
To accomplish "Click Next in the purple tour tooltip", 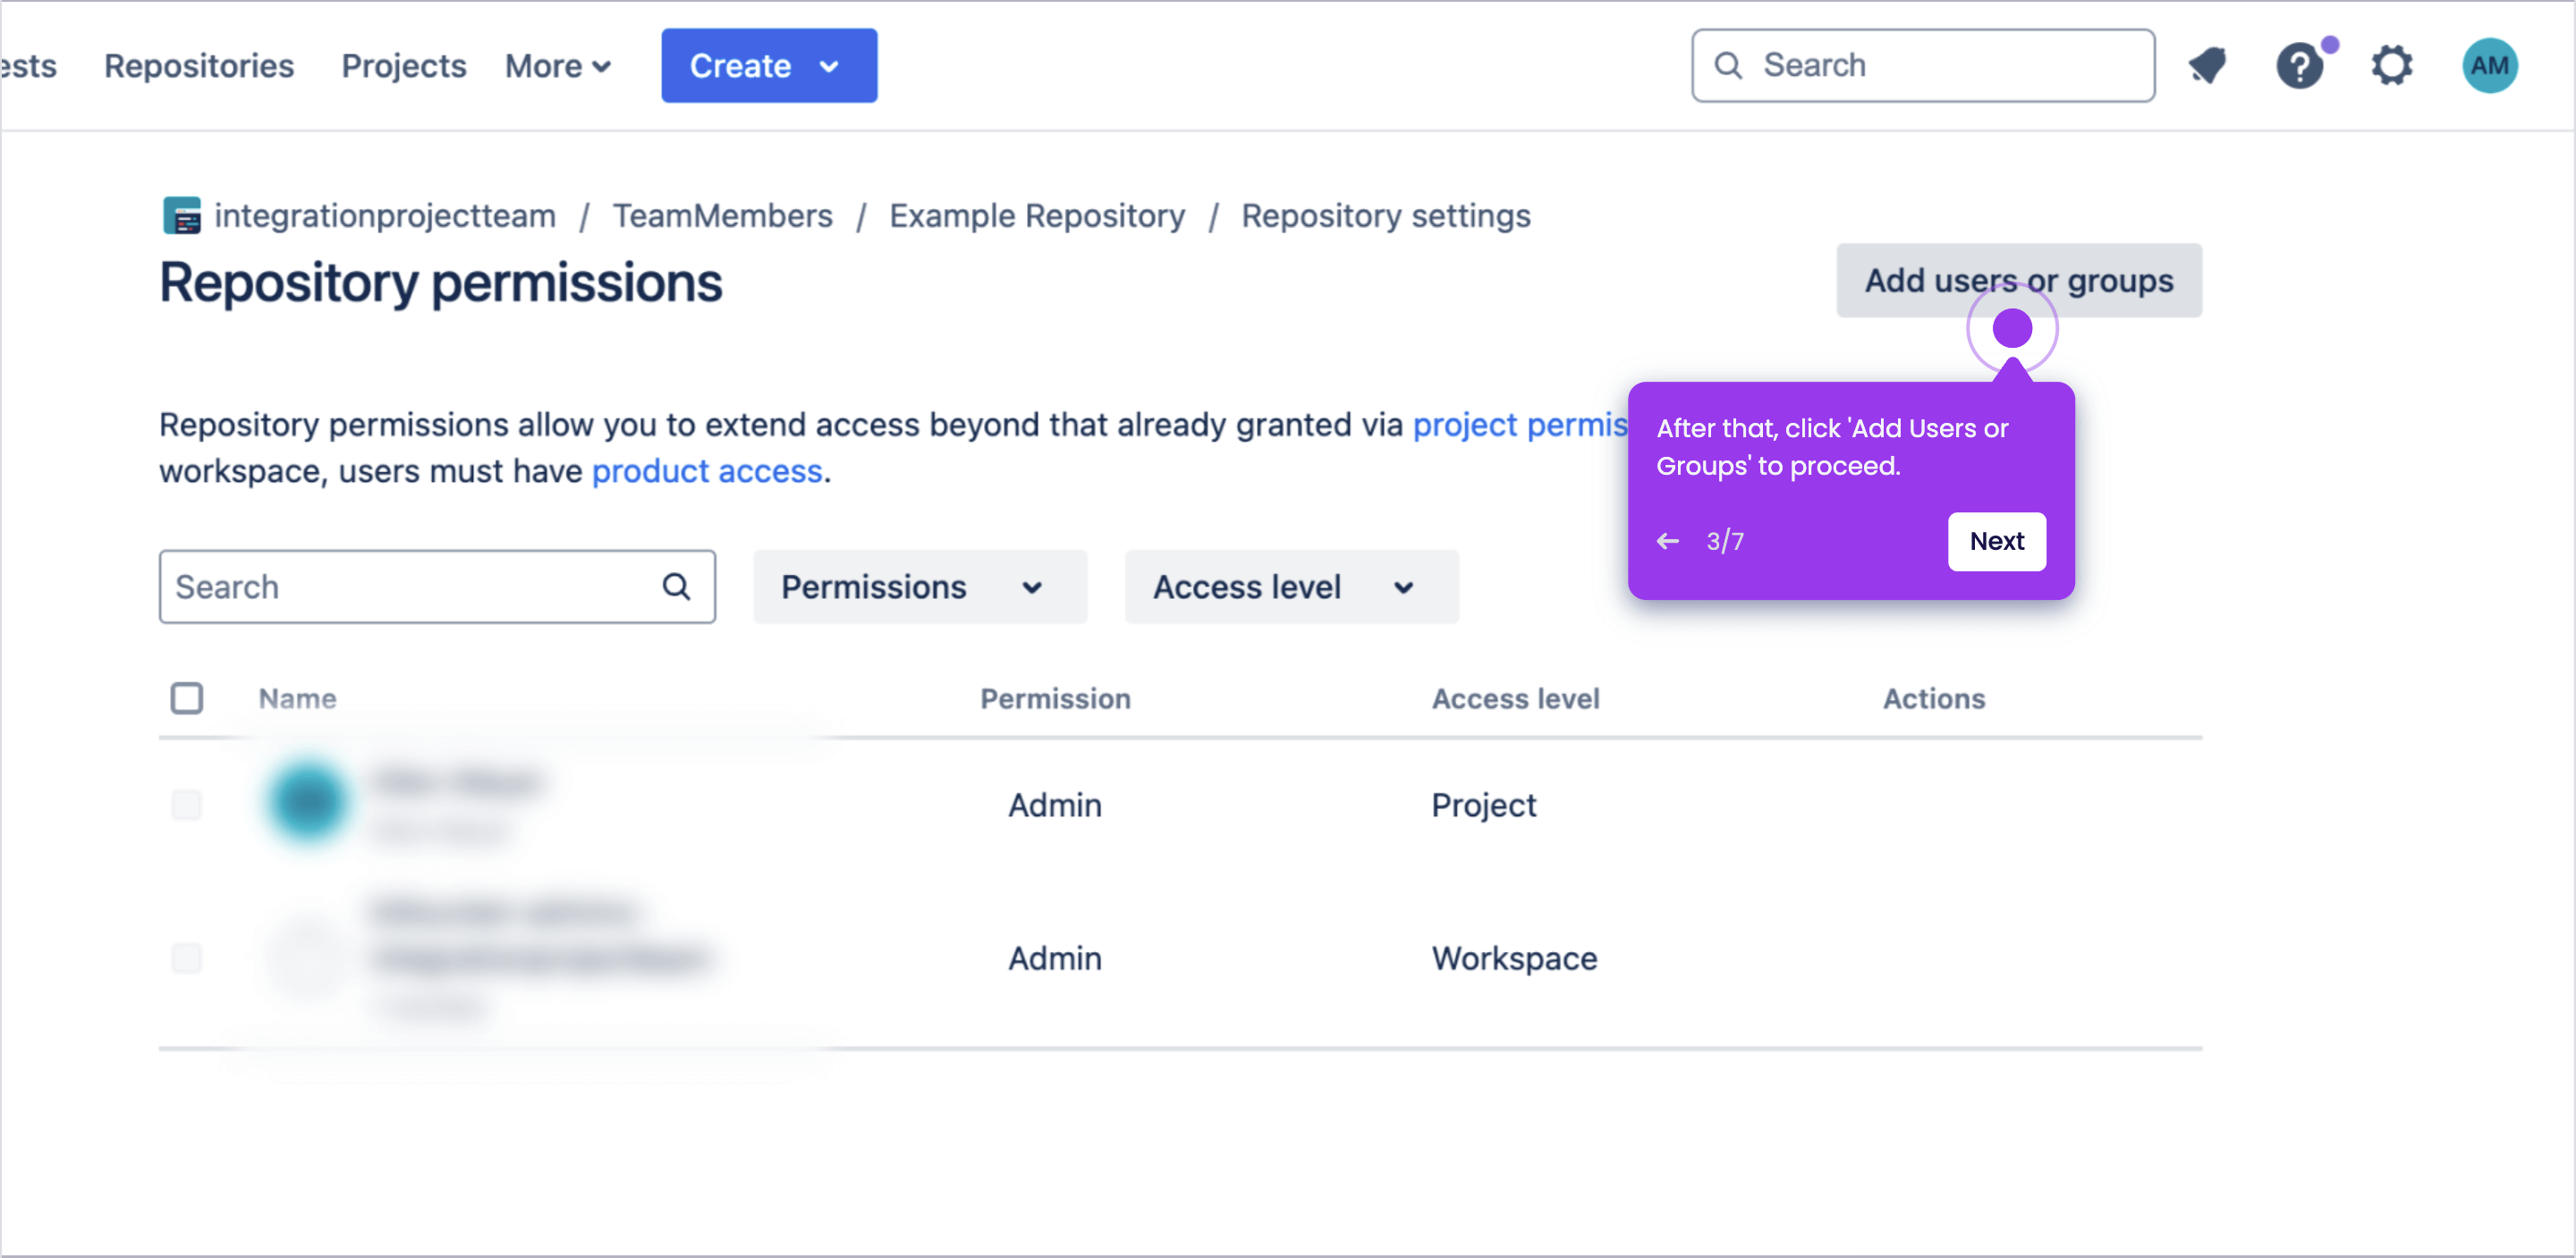I will (x=1996, y=541).
